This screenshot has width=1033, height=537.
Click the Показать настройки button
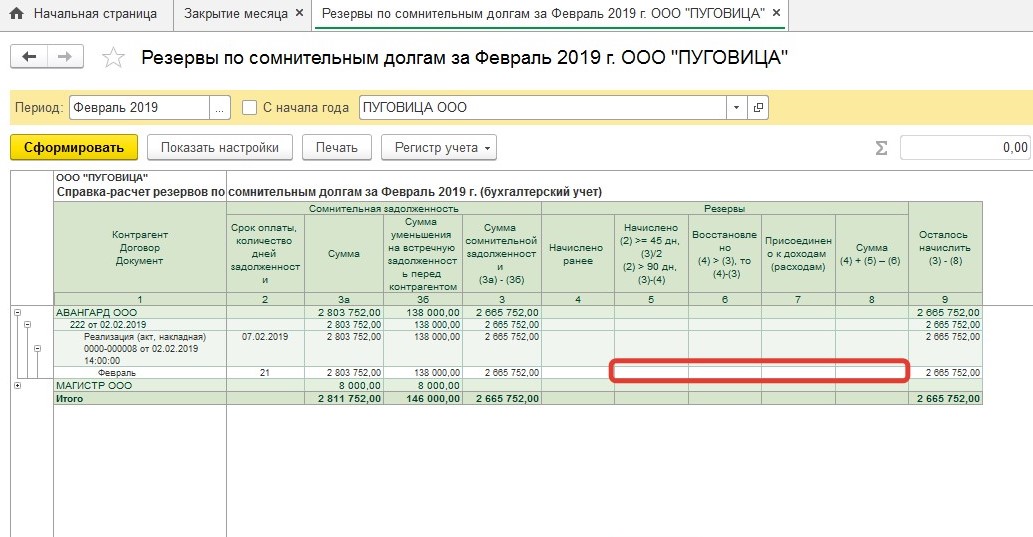tap(220, 148)
